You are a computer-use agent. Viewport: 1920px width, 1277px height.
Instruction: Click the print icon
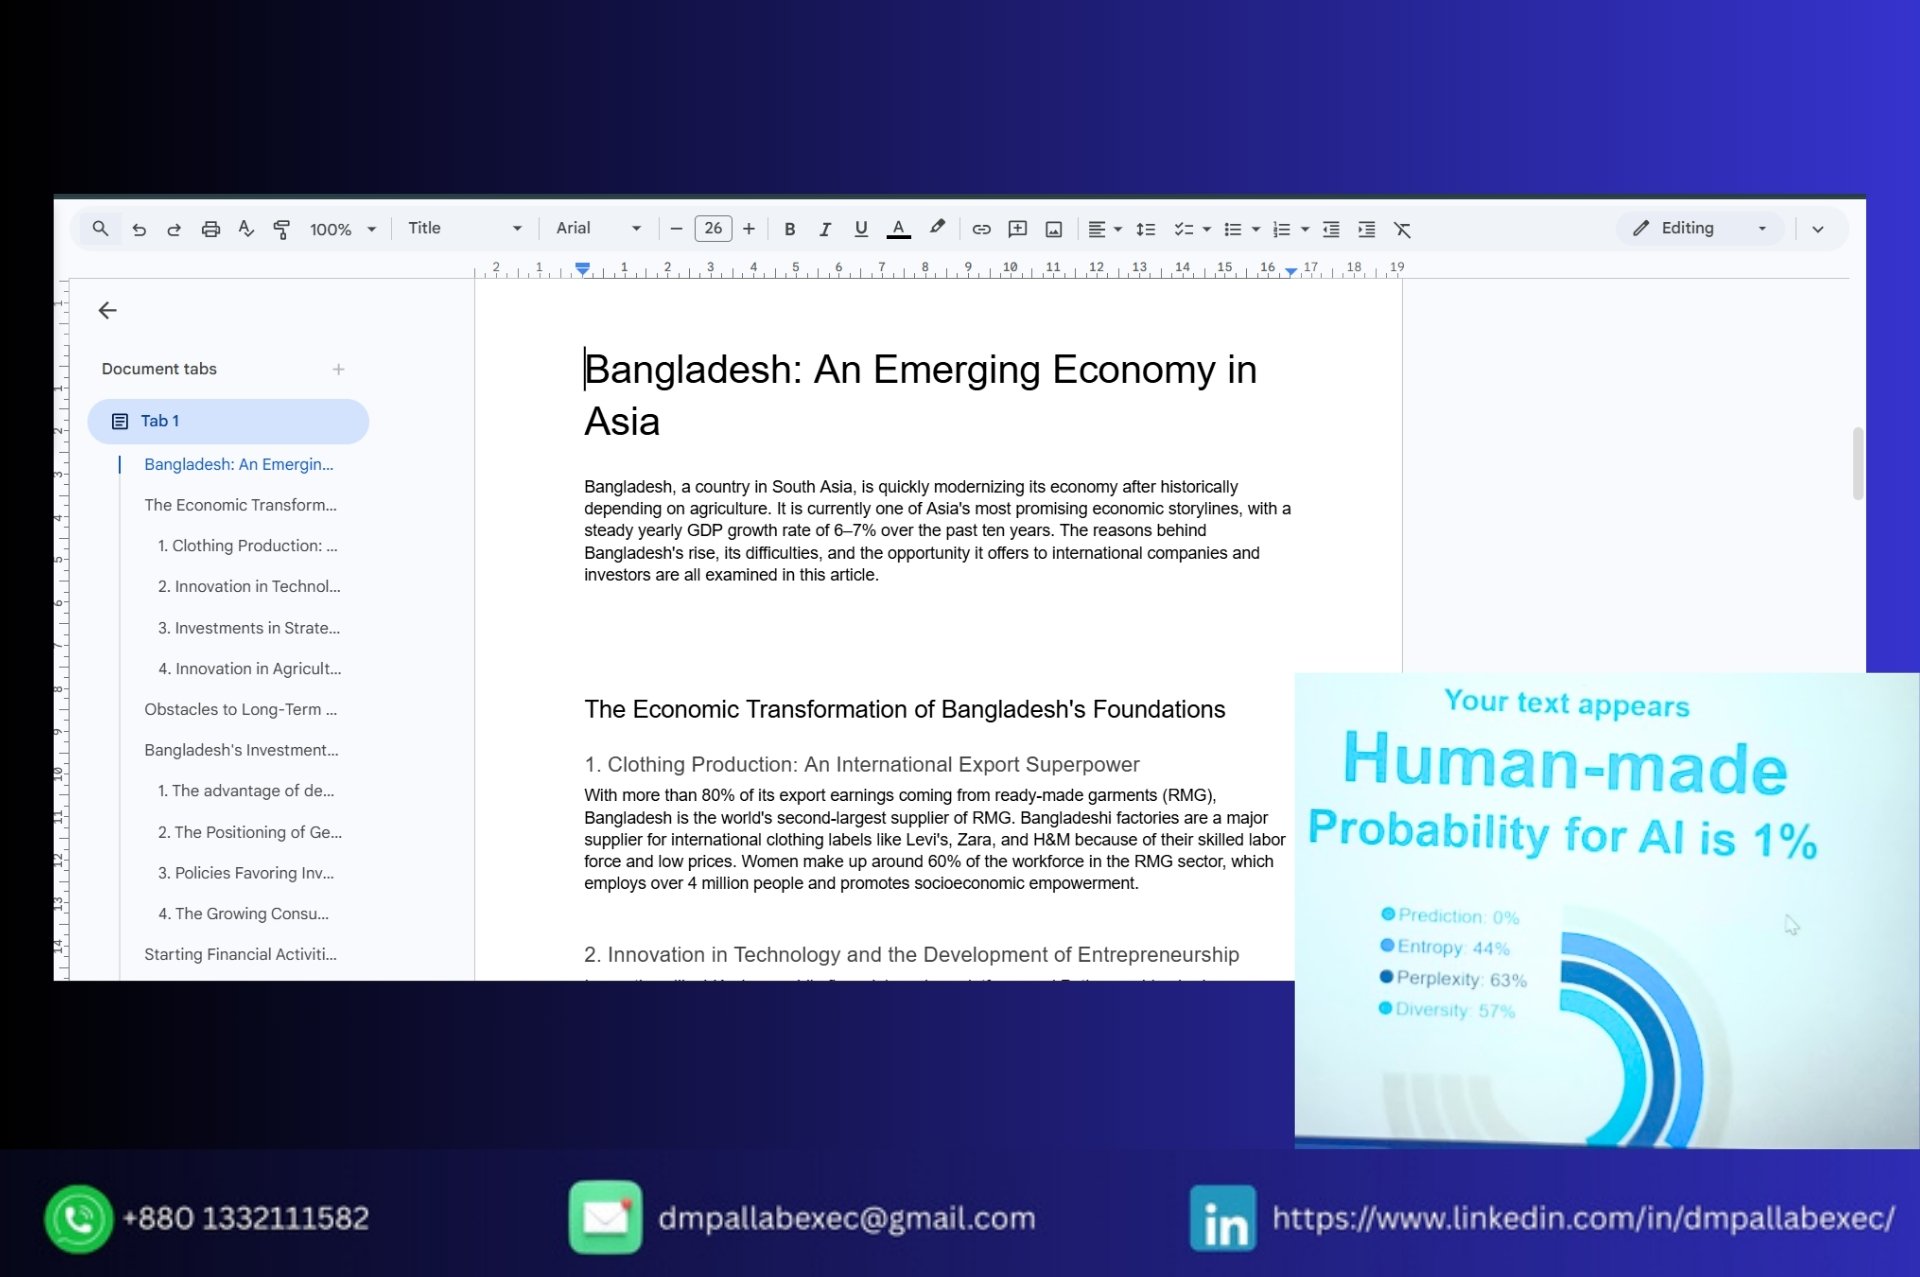pyautogui.click(x=210, y=229)
